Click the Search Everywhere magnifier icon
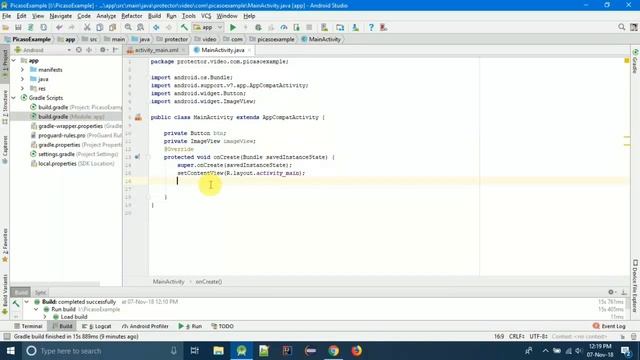Screen dimensions: 640x360 621,27
